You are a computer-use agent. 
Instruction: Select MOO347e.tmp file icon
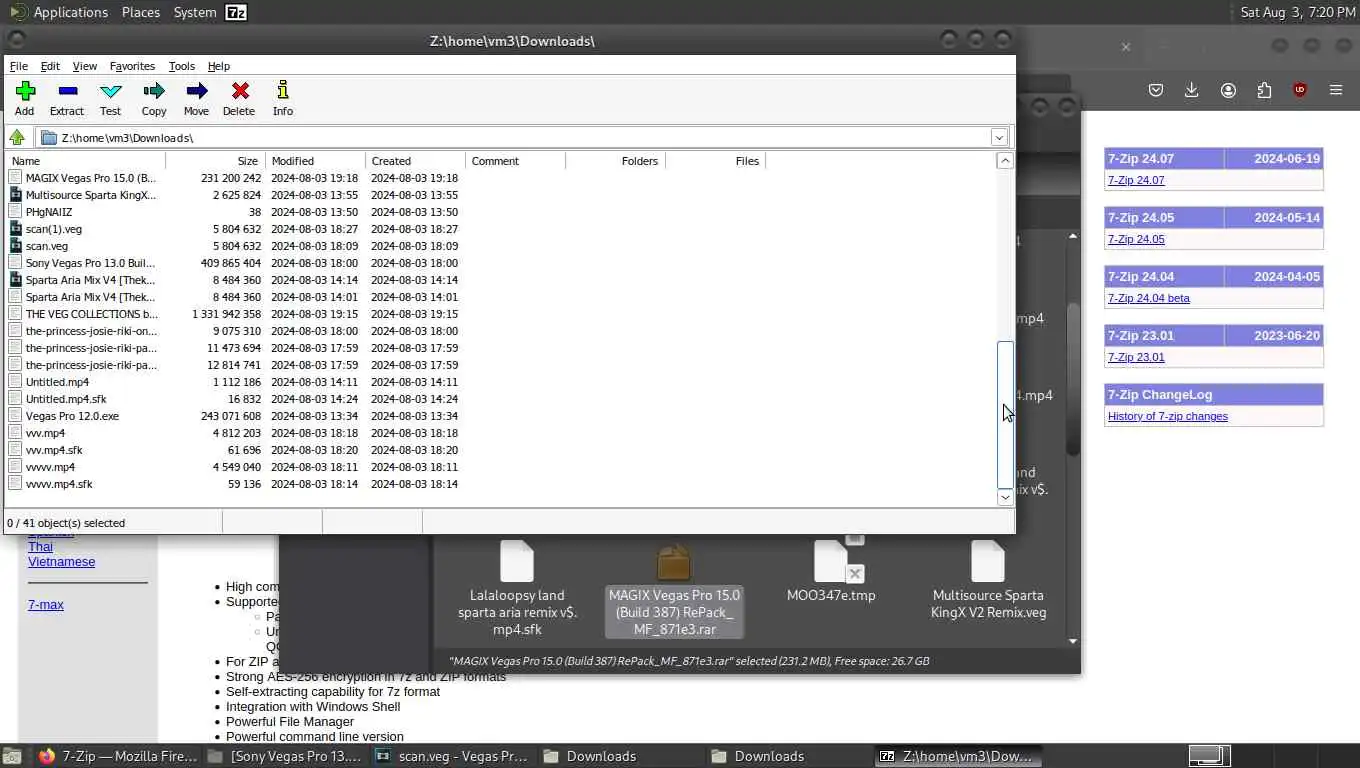[x=831, y=572]
